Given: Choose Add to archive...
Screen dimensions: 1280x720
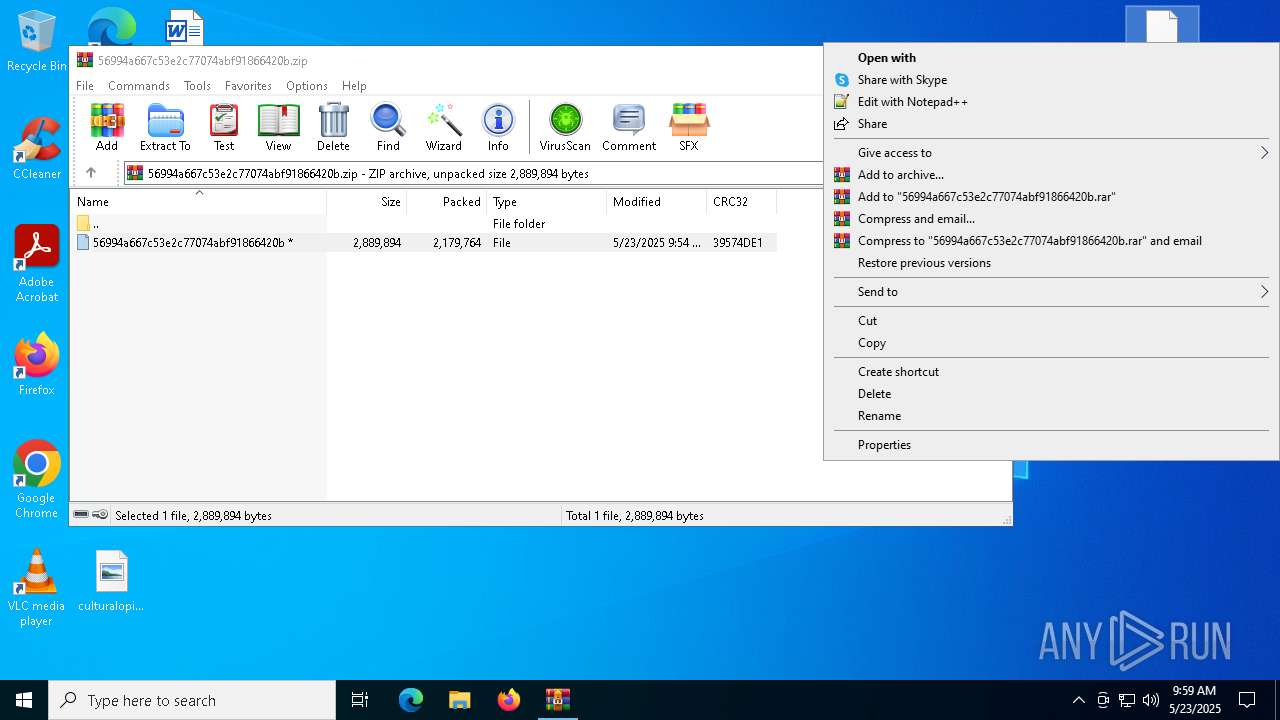Looking at the screenshot, I should 1052,175.
